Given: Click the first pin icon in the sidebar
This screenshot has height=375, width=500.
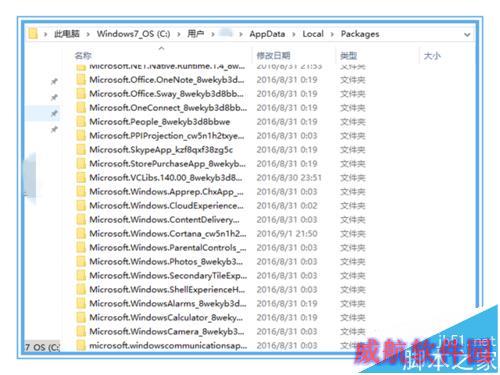Looking at the screenshot, I should (x=54, y=81).
